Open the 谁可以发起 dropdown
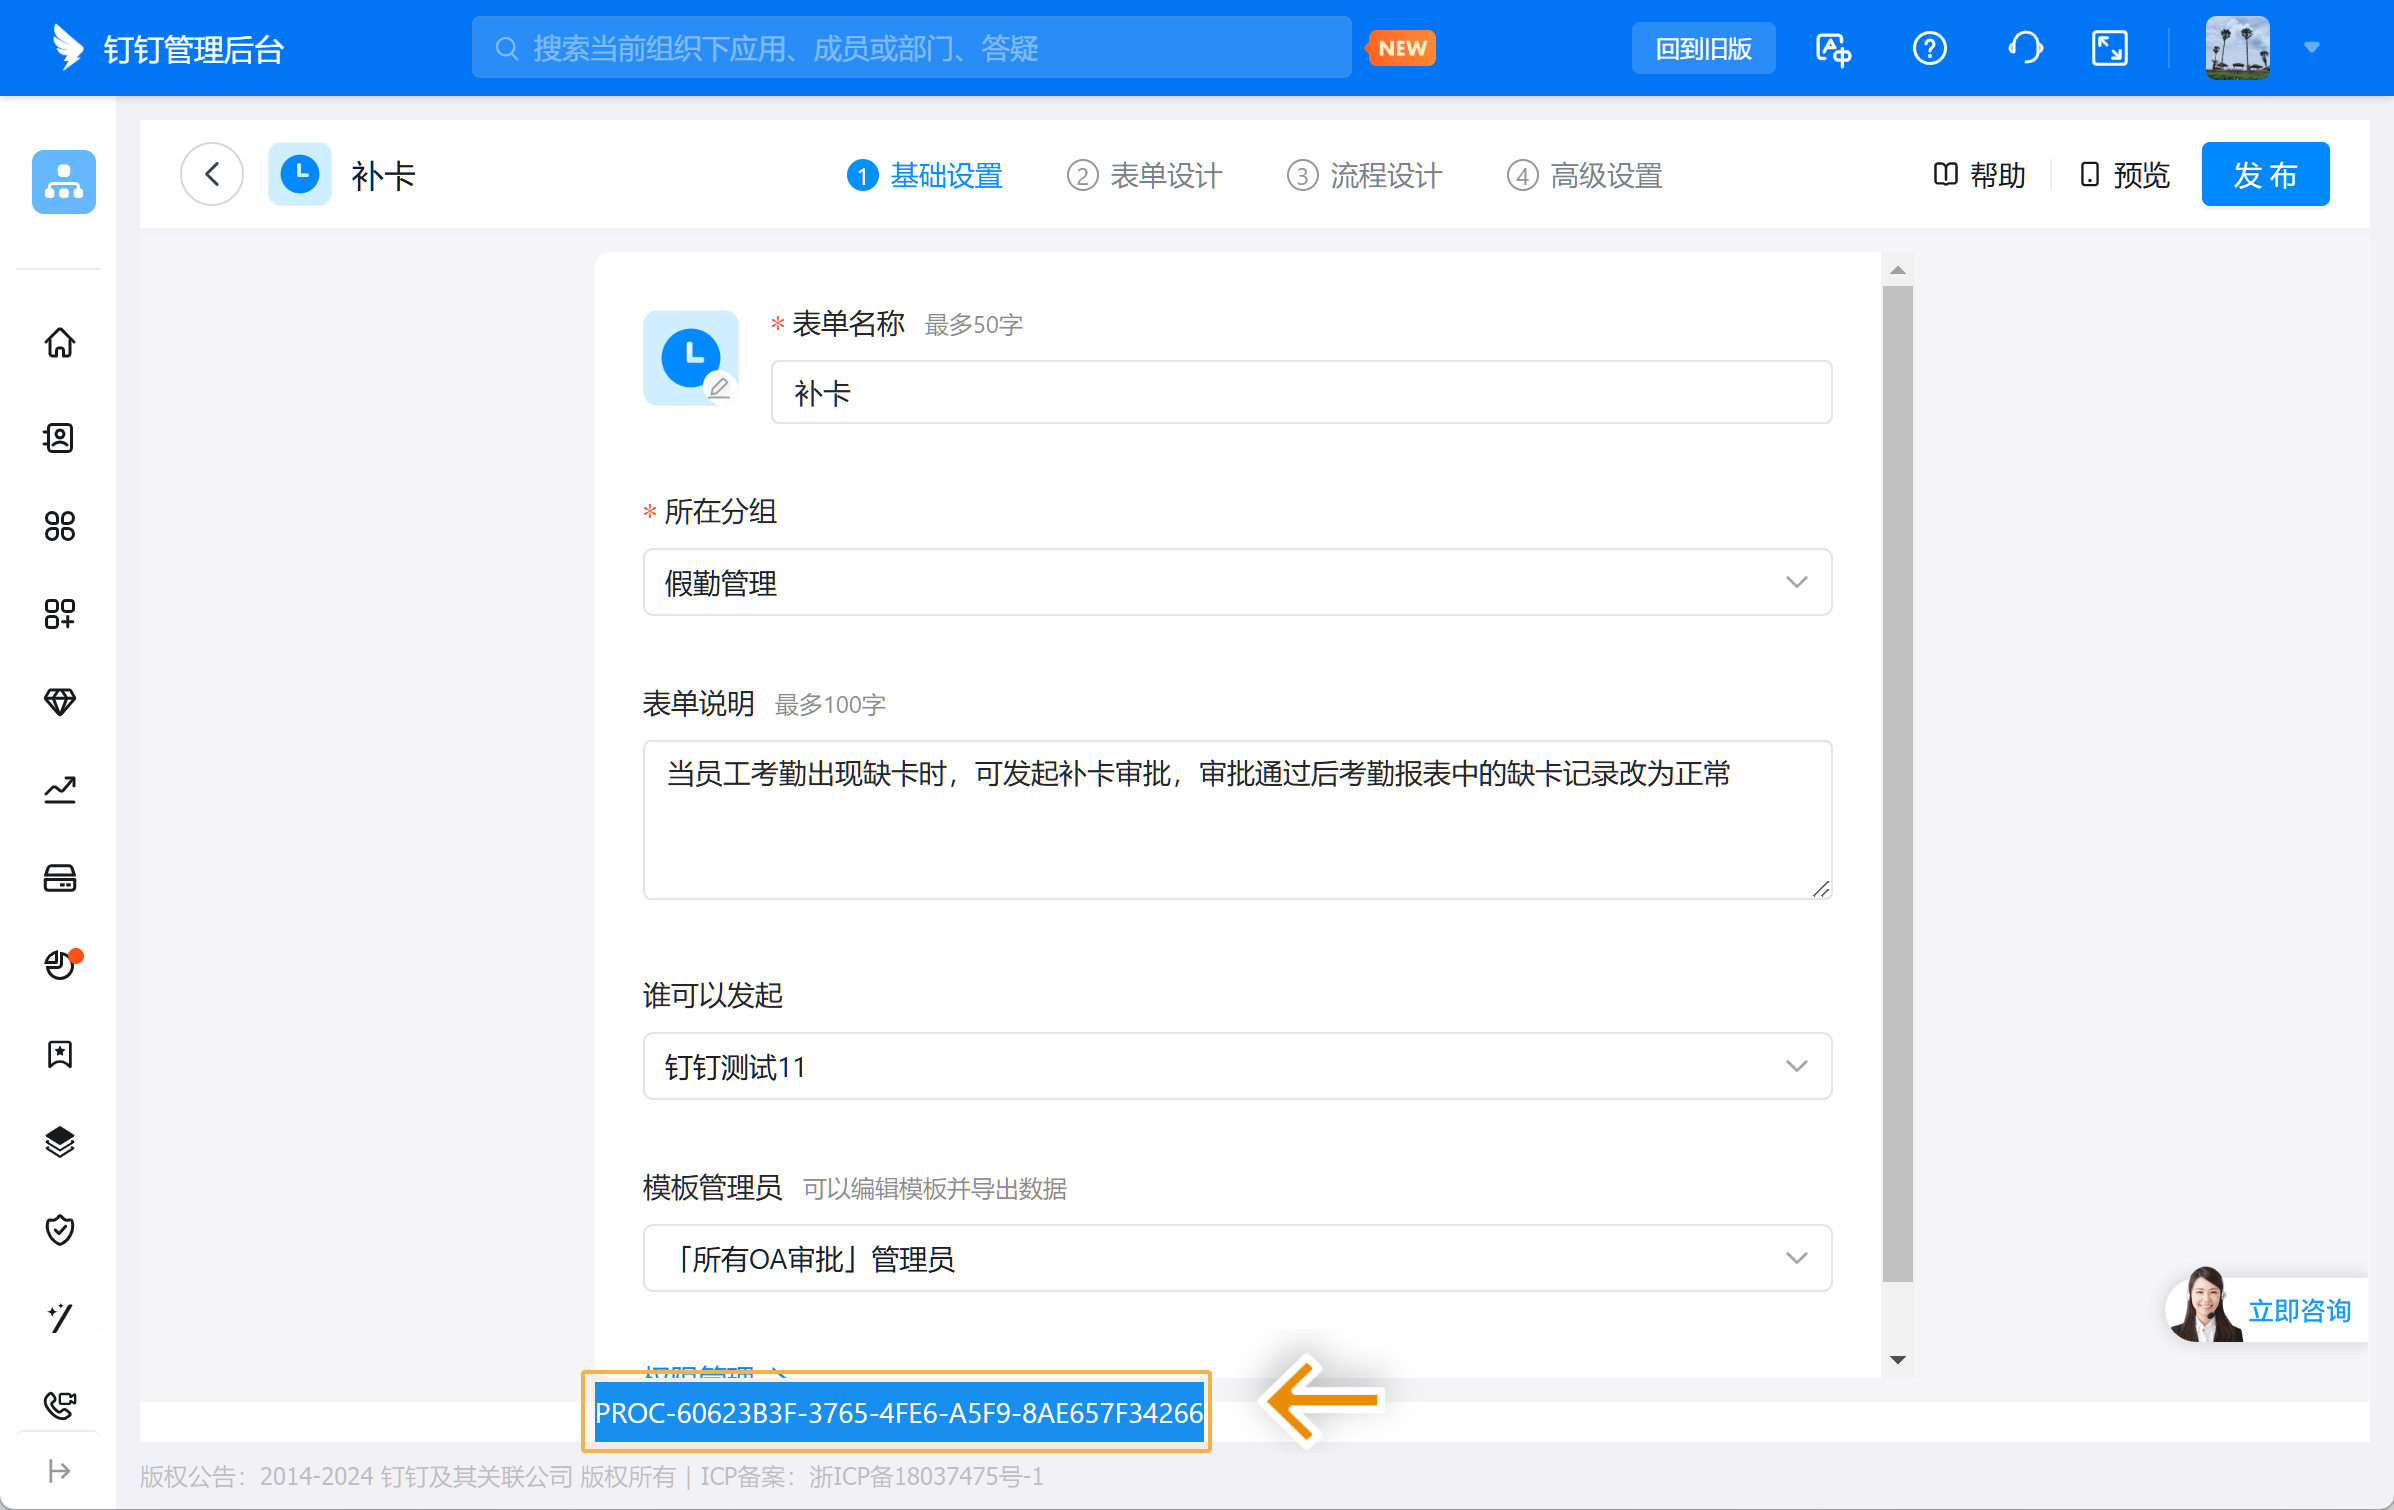 coord(1237,1066)
